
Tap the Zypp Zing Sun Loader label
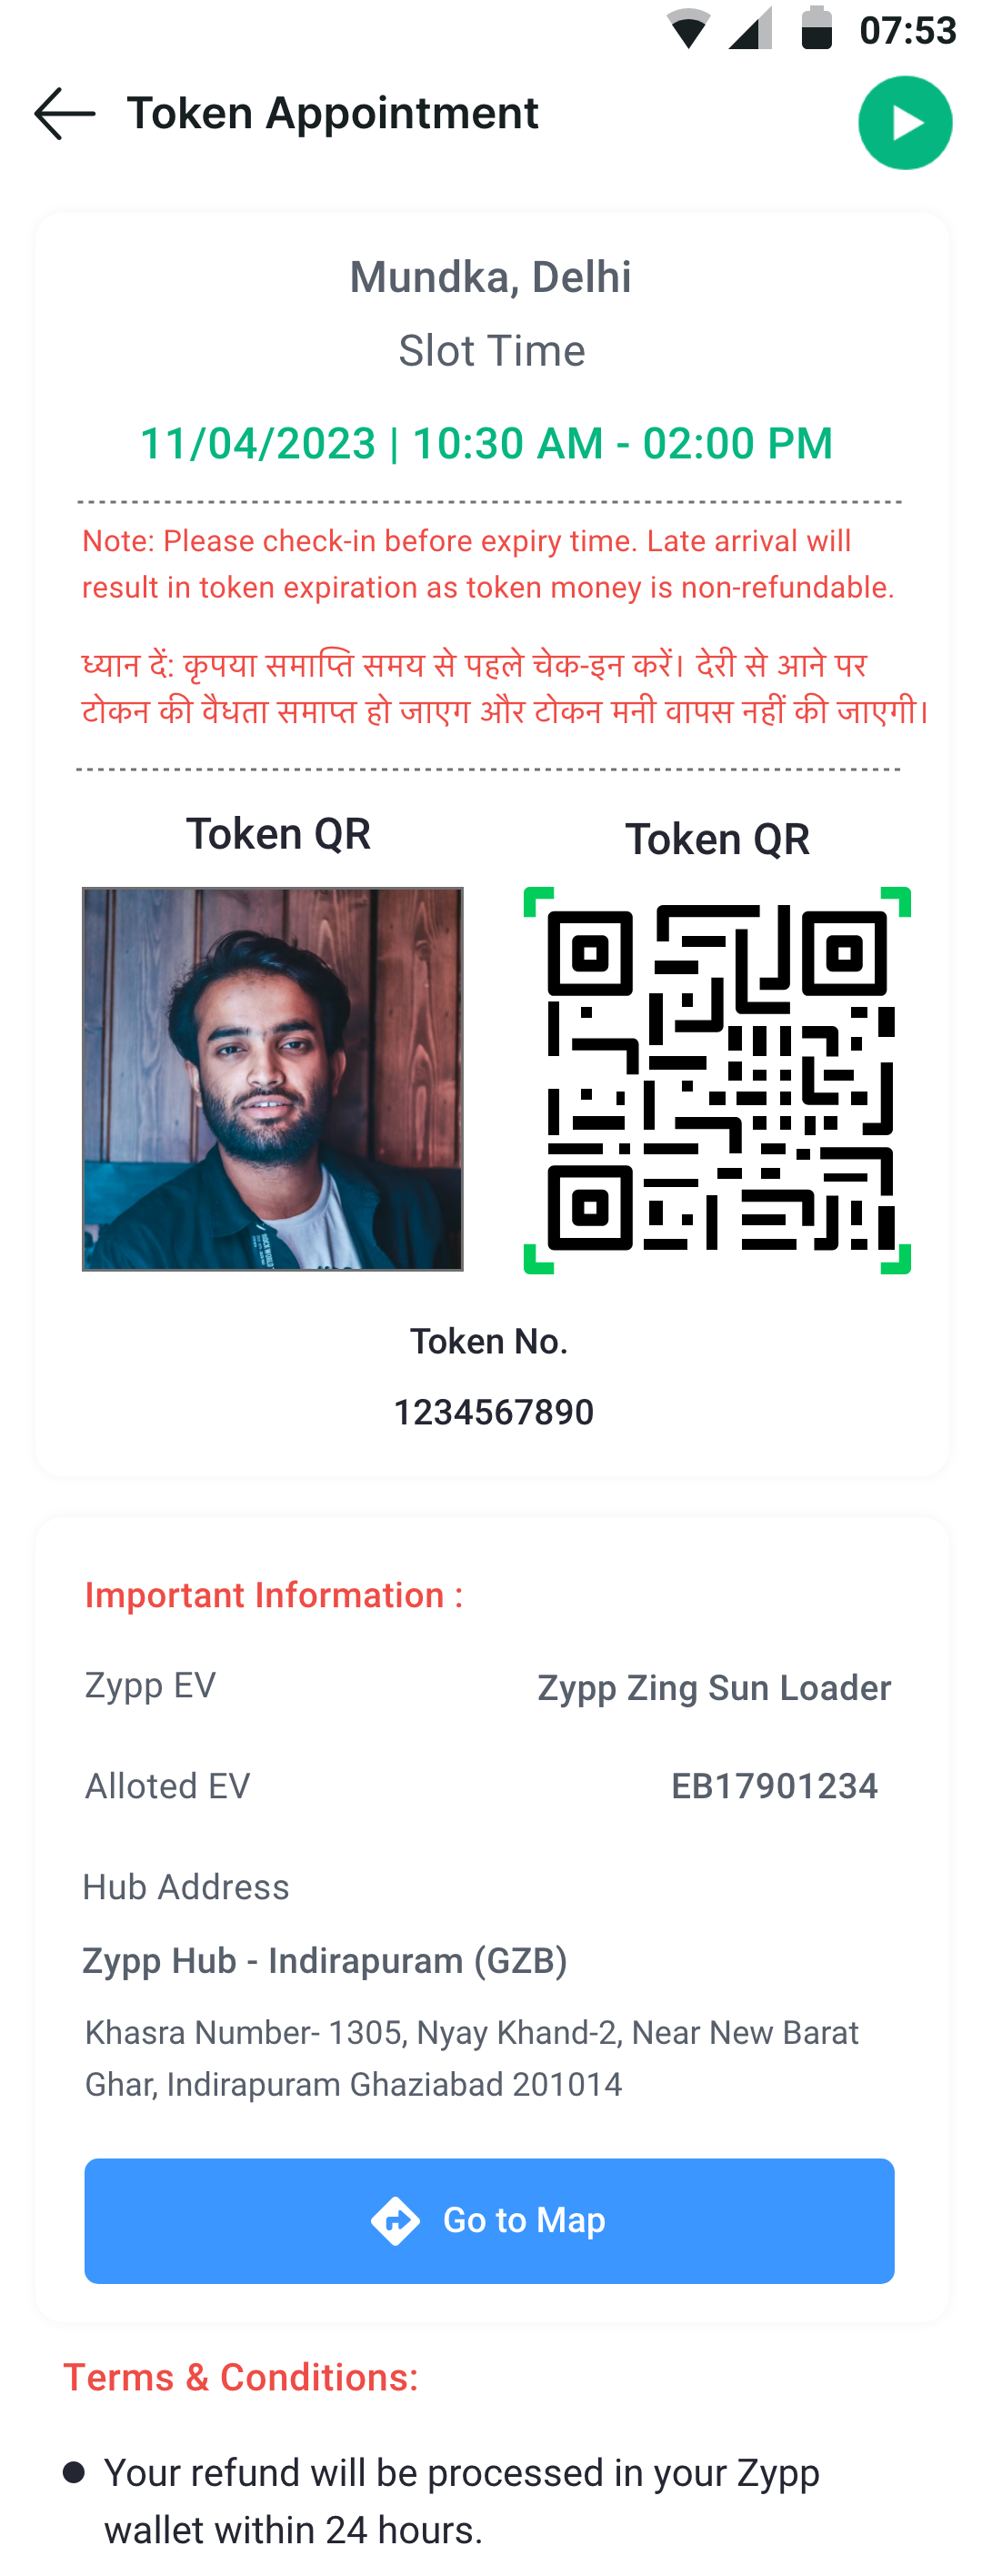click(x=714, y=1688)
